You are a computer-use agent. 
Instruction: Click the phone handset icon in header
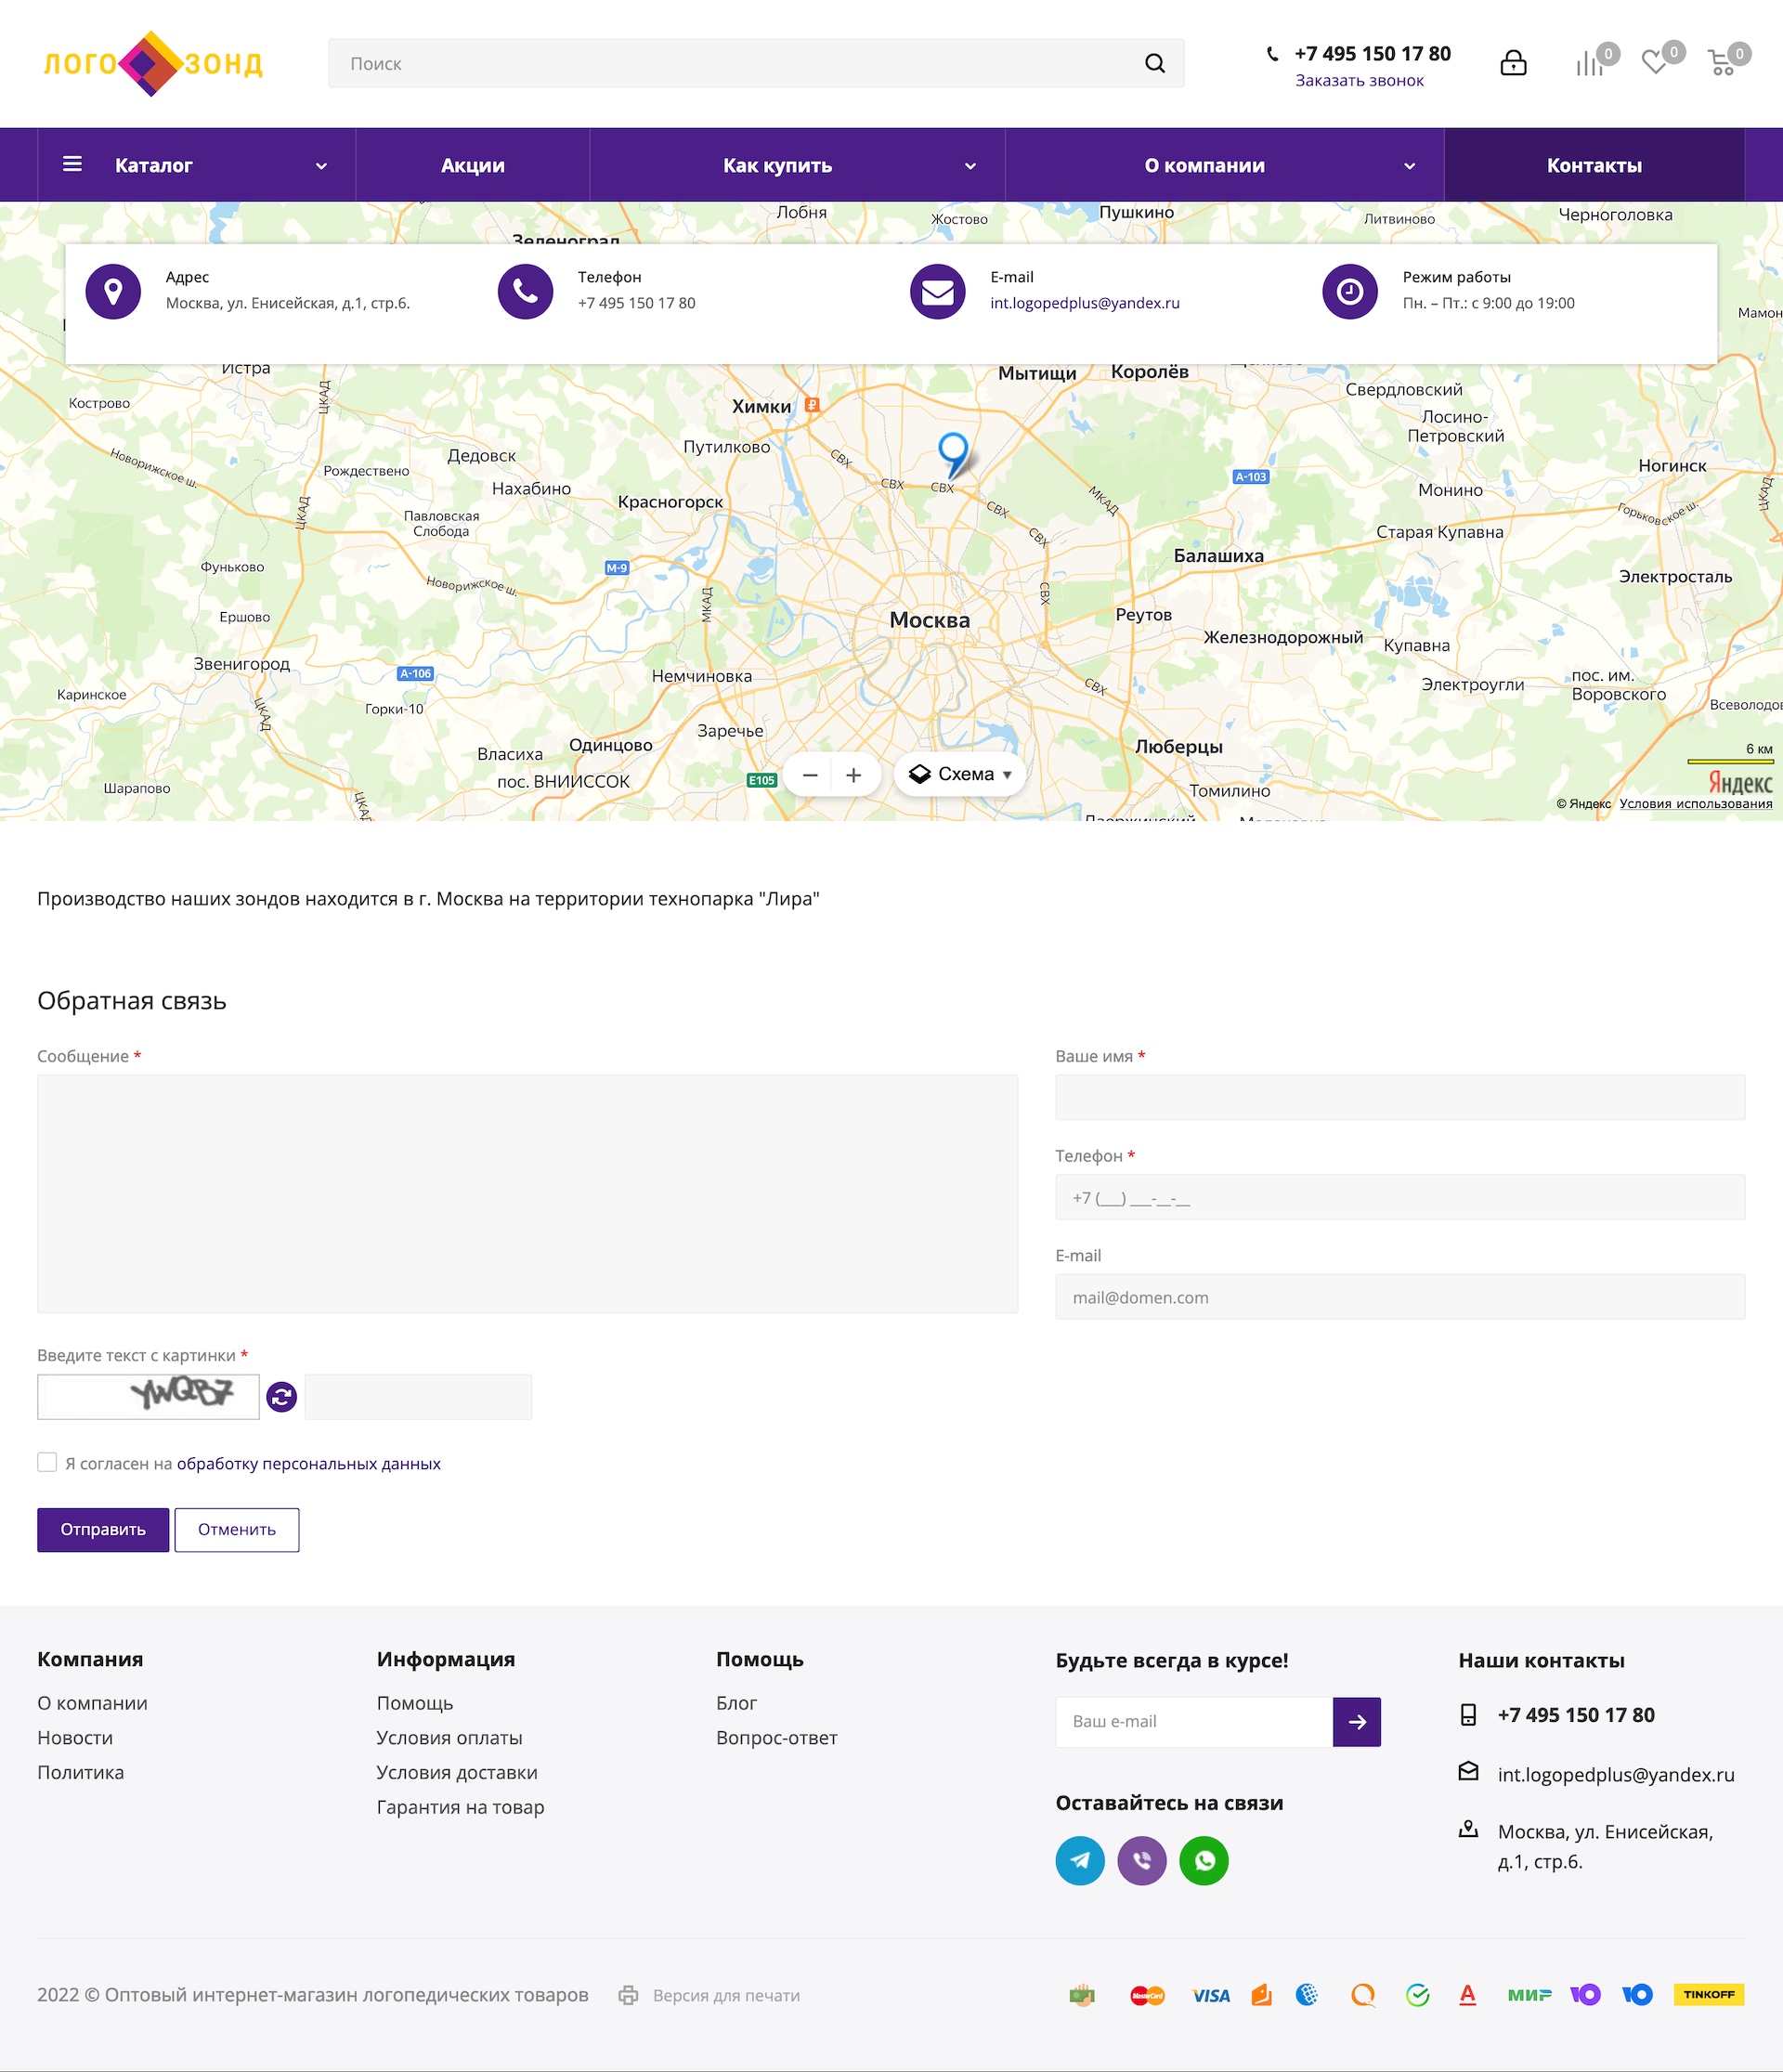[x=1272, y=54]
